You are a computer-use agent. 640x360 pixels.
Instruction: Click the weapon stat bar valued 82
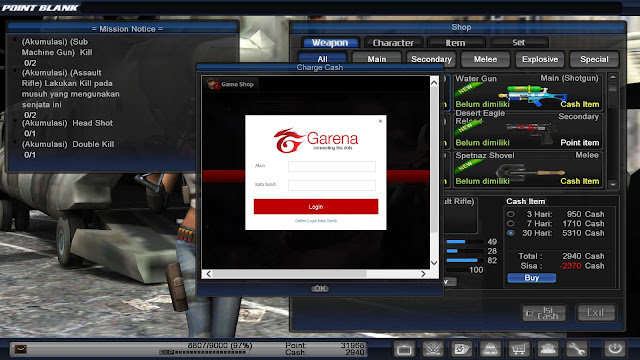pyautogui.click(x=465, y=260)
